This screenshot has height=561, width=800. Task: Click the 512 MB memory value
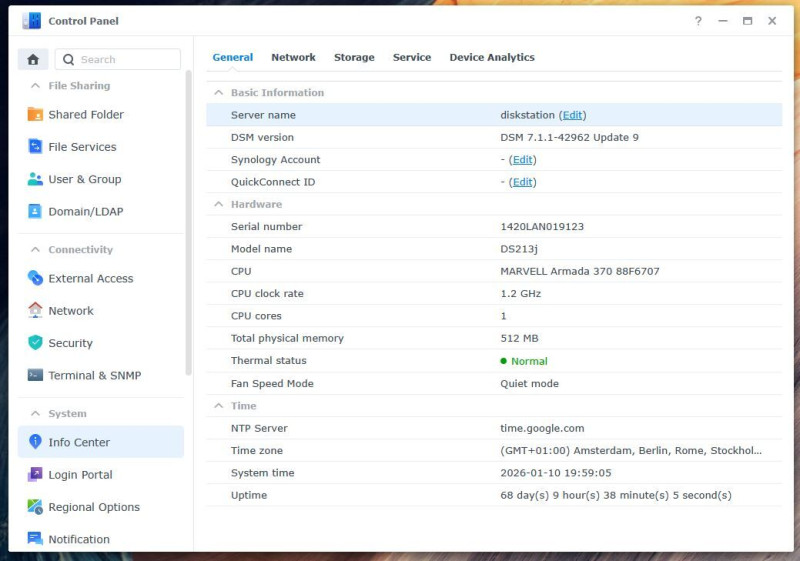point(519,338)
